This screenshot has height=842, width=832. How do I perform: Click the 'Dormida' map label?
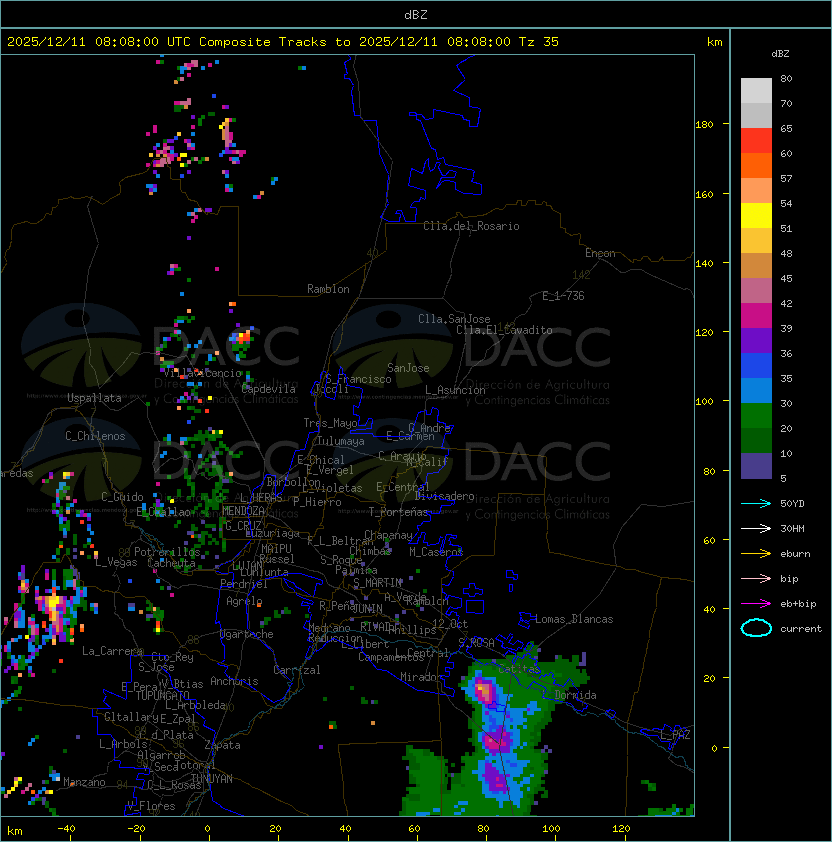click(x=575, y=695)
